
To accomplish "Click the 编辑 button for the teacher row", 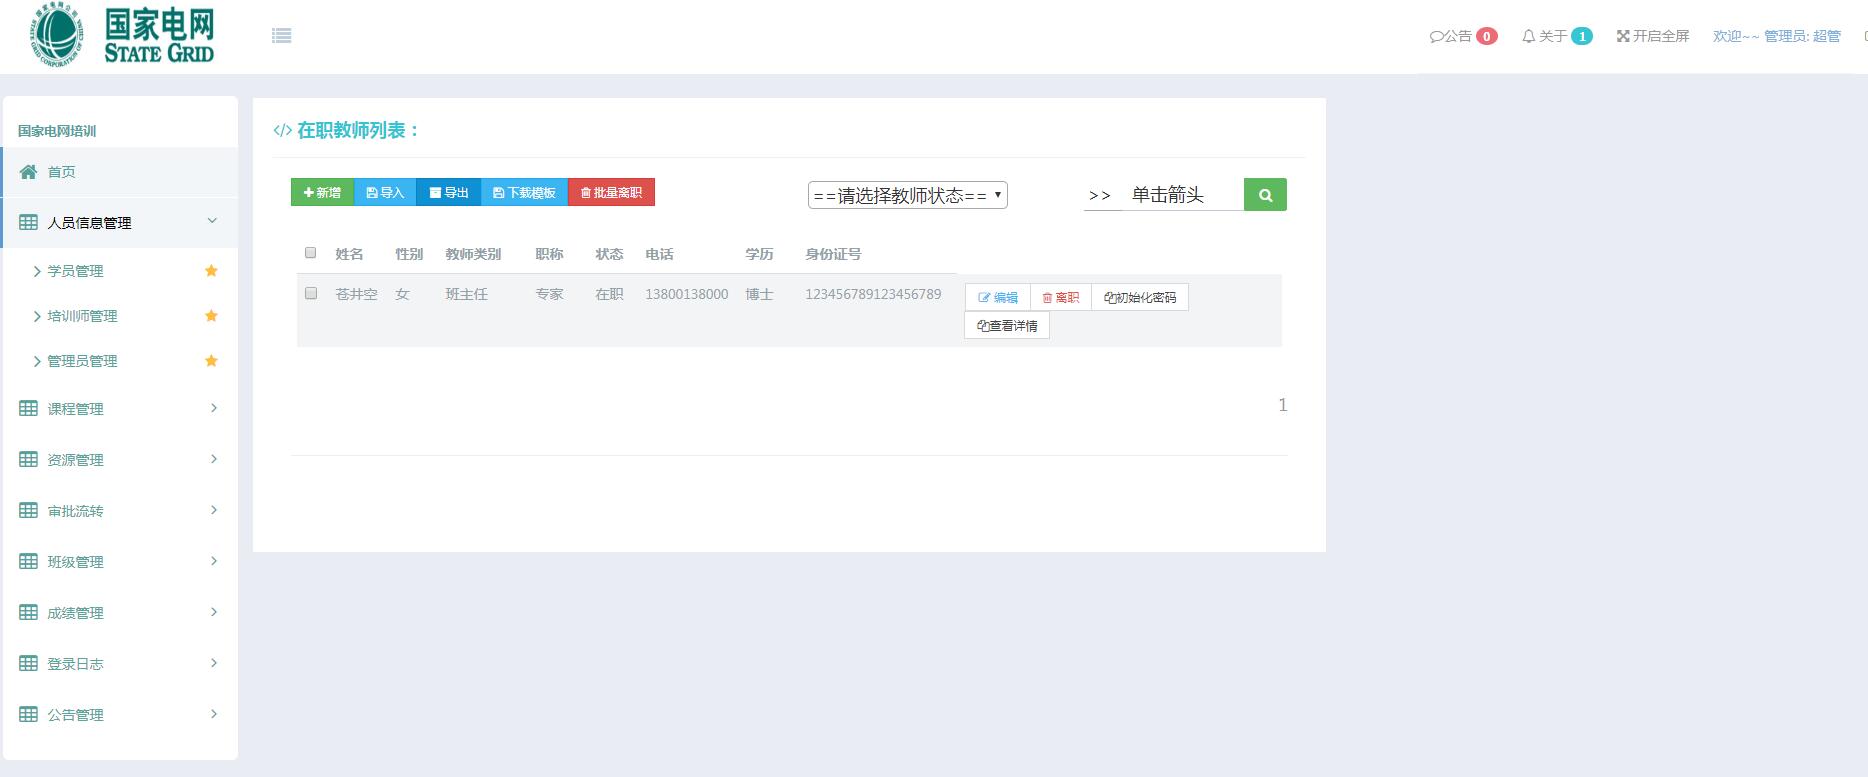I will [x=998, y=297].
